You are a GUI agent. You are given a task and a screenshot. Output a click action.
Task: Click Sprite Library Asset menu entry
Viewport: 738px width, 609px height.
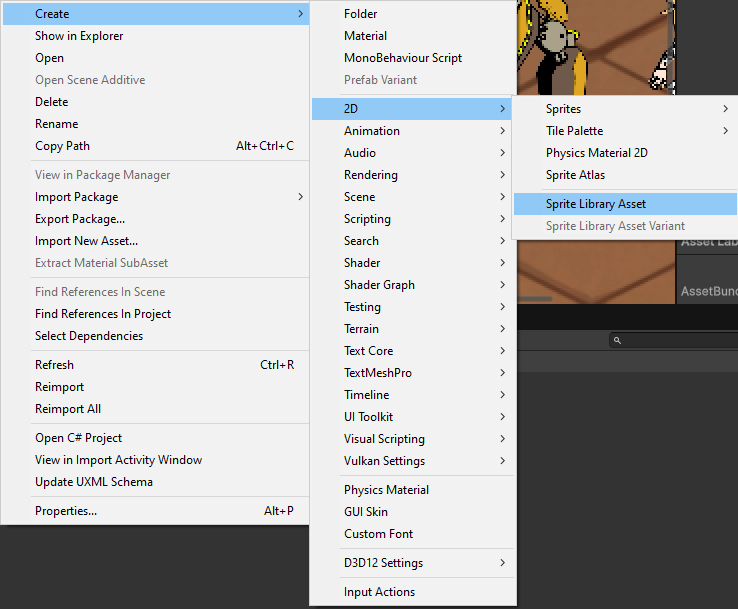click(x=596, y=204)
